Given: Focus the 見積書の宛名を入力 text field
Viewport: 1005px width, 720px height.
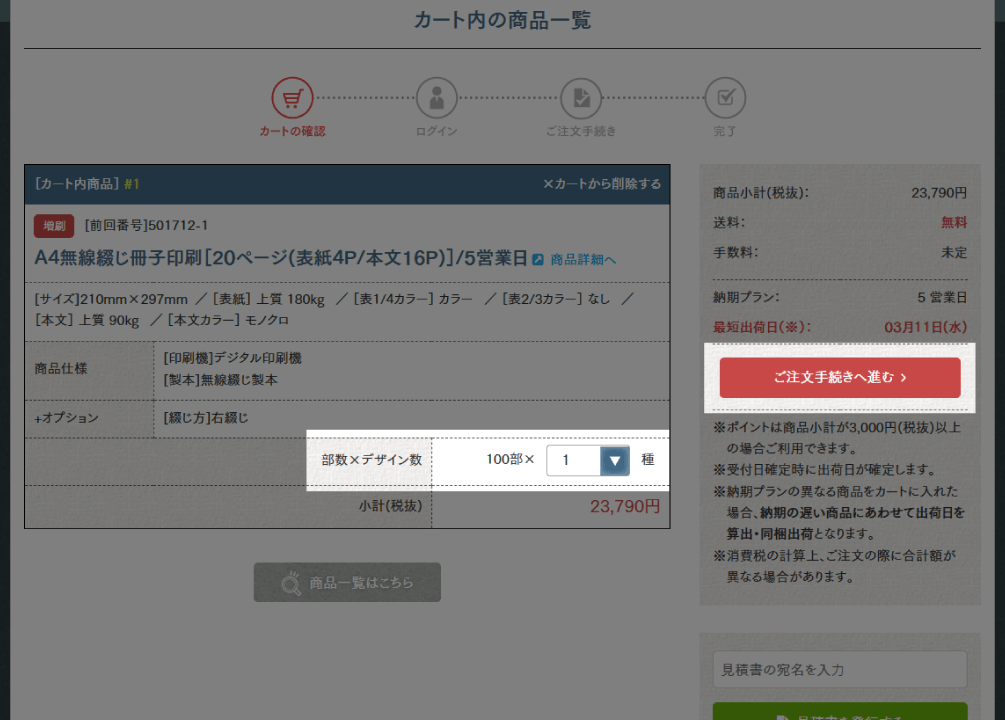Looking at the screenshot, I should (839, 669).
